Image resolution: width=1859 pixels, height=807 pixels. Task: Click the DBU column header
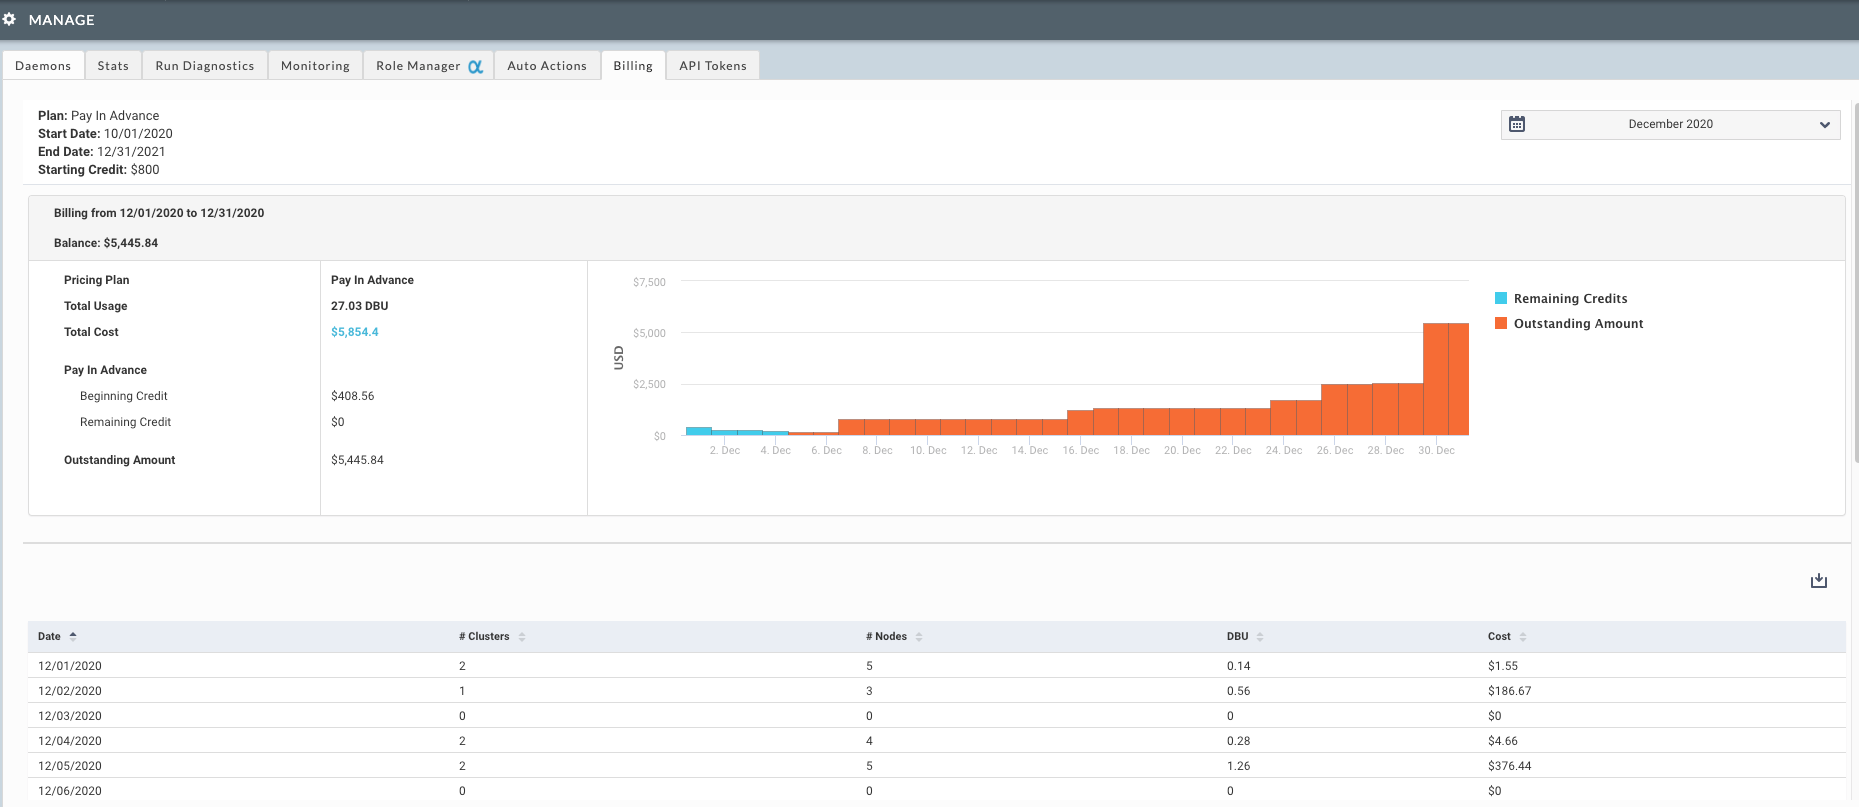pyautogui.click(x=1238, y=637)
